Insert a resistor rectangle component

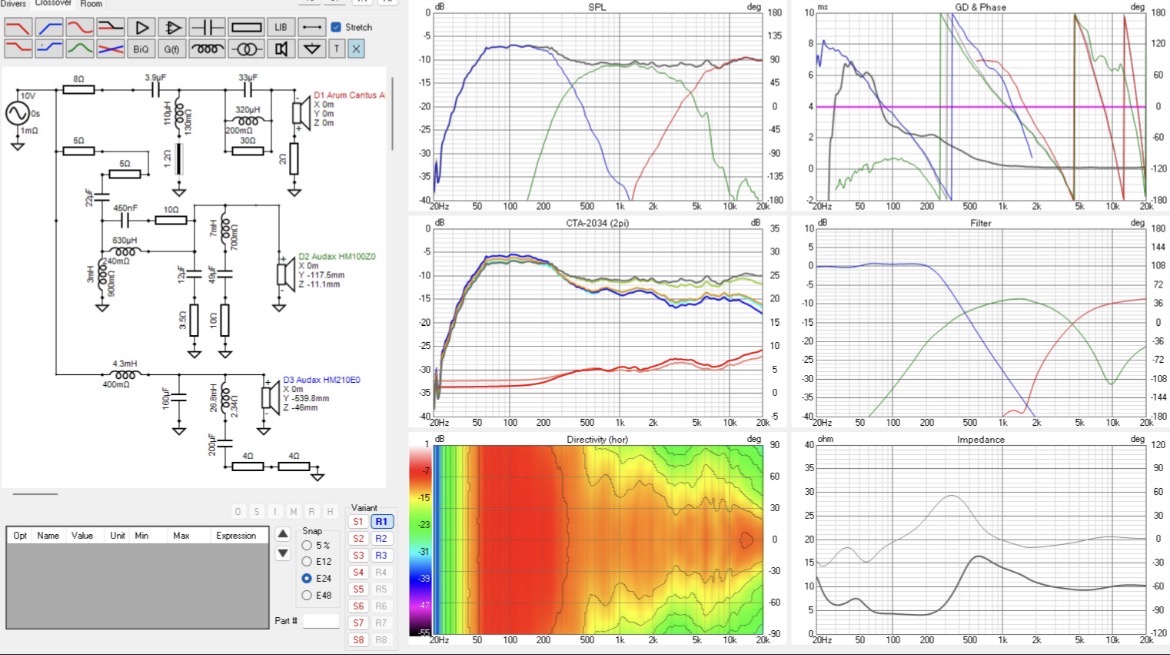pos(246,28)
